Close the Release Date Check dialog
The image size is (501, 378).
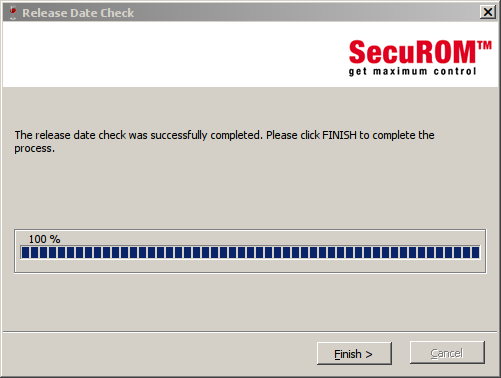coord(488,12)
